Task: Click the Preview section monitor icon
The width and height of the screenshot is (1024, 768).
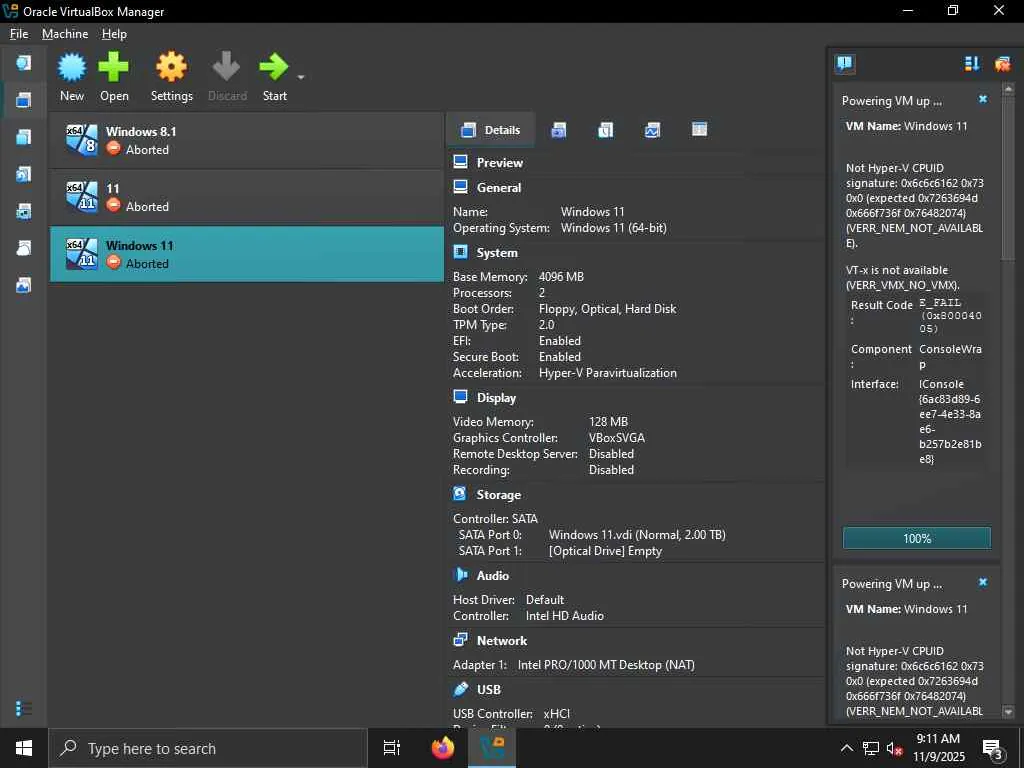Action: click(x=460, y=162)
